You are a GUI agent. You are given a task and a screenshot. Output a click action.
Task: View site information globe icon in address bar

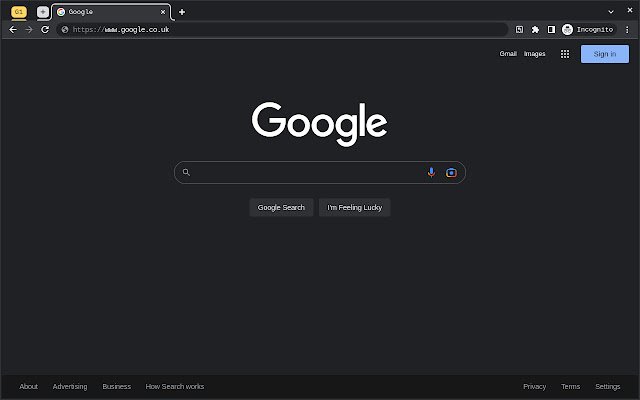tap(64, 29)
